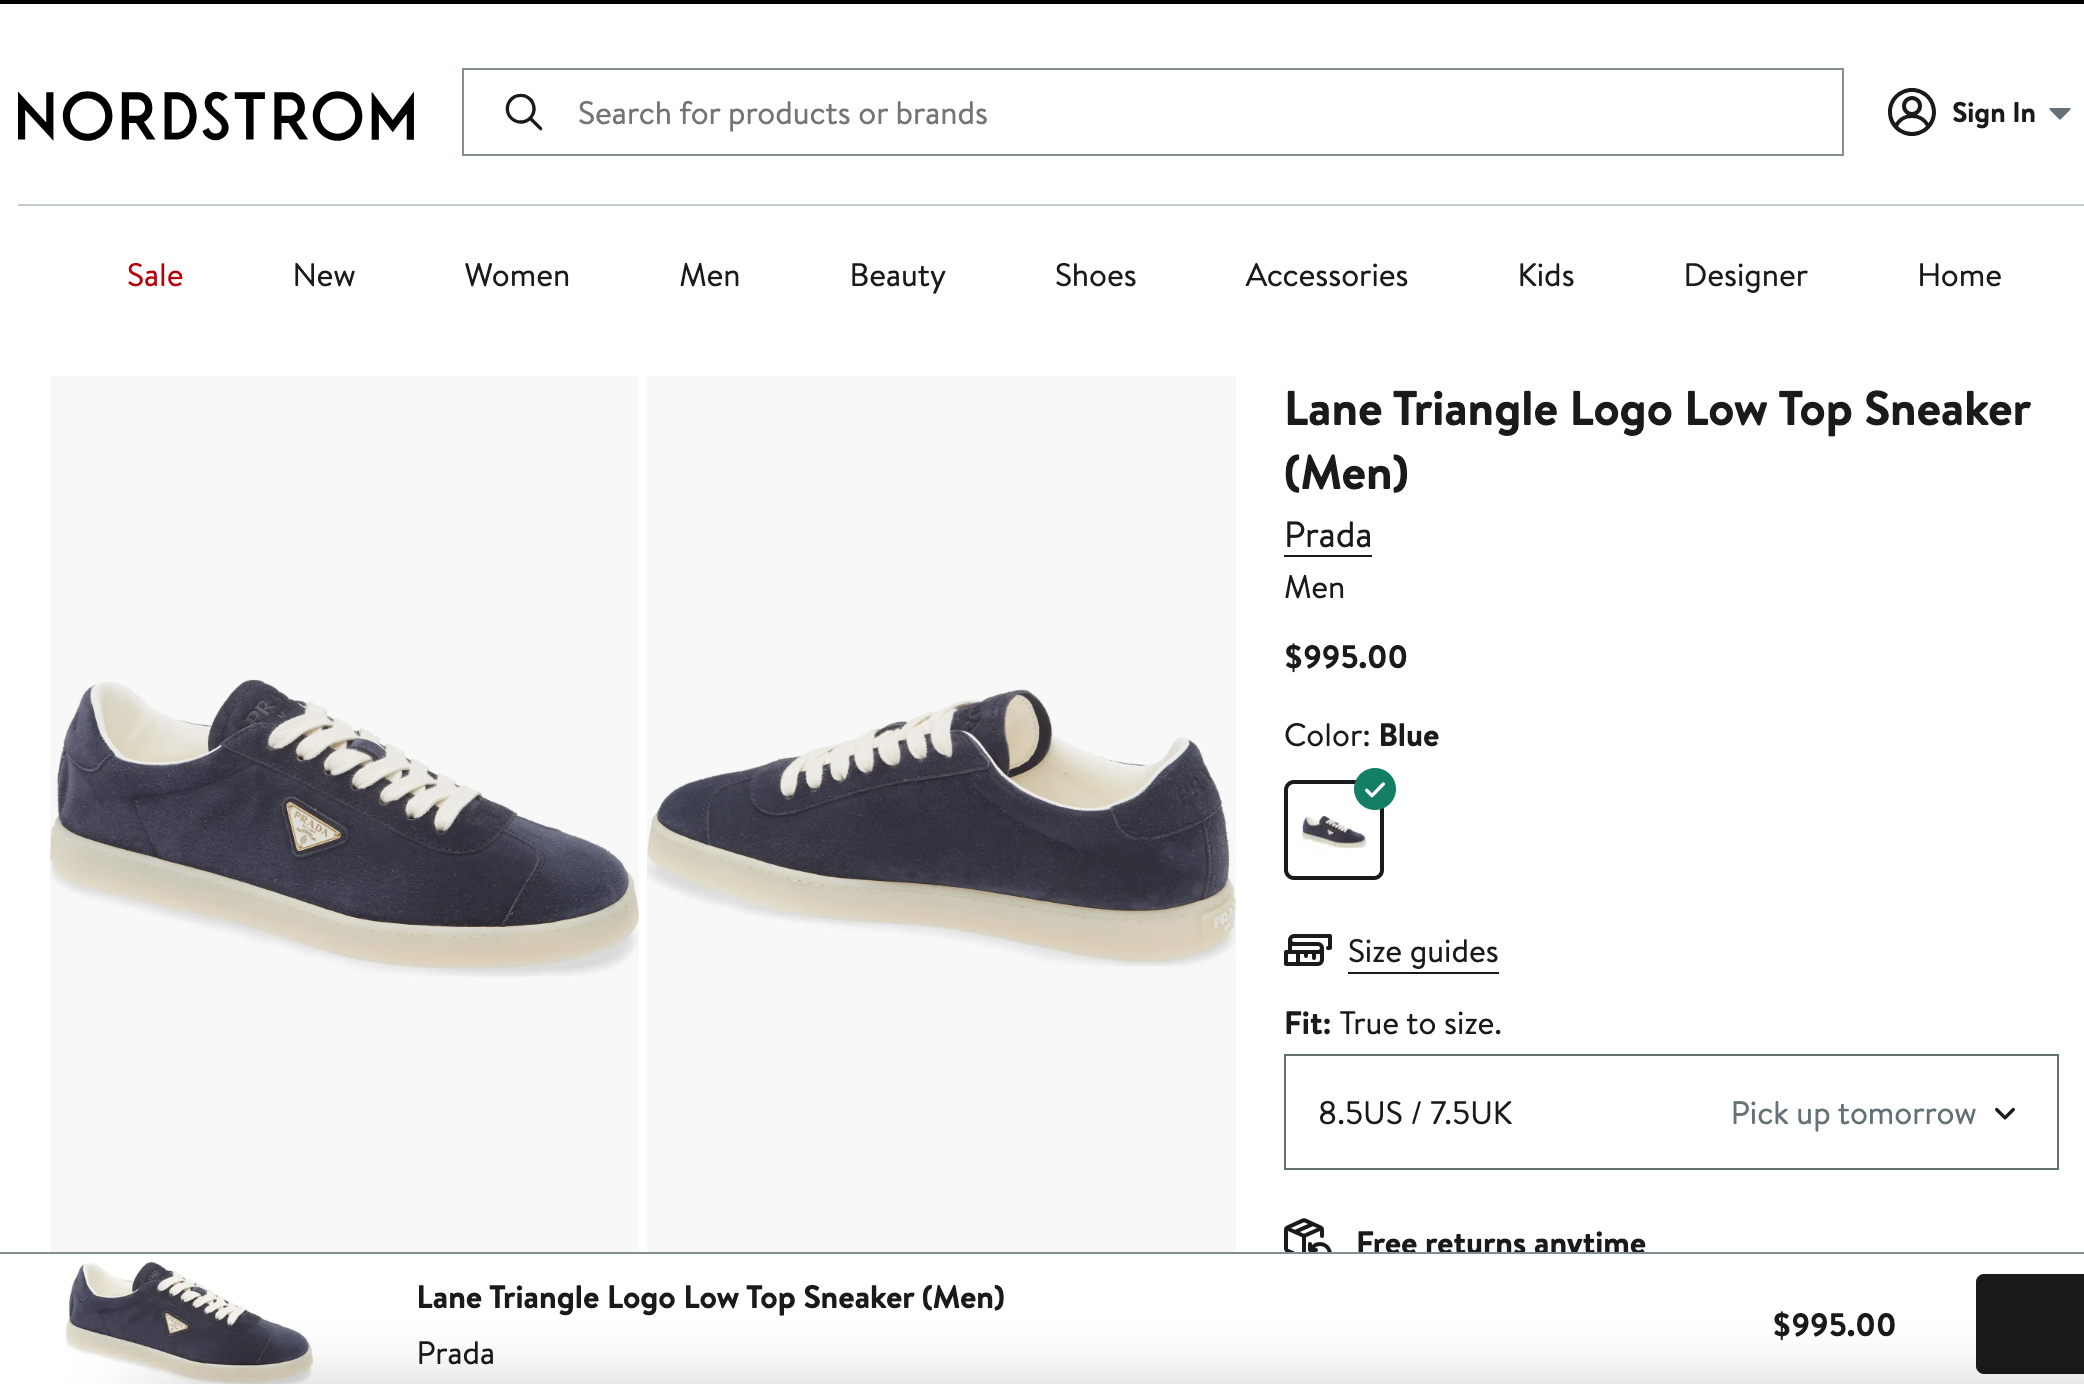This screenshot has width=2084, height=1384.
Task: Open the Sign In dropdown arrow
Action: (2062, 114)
